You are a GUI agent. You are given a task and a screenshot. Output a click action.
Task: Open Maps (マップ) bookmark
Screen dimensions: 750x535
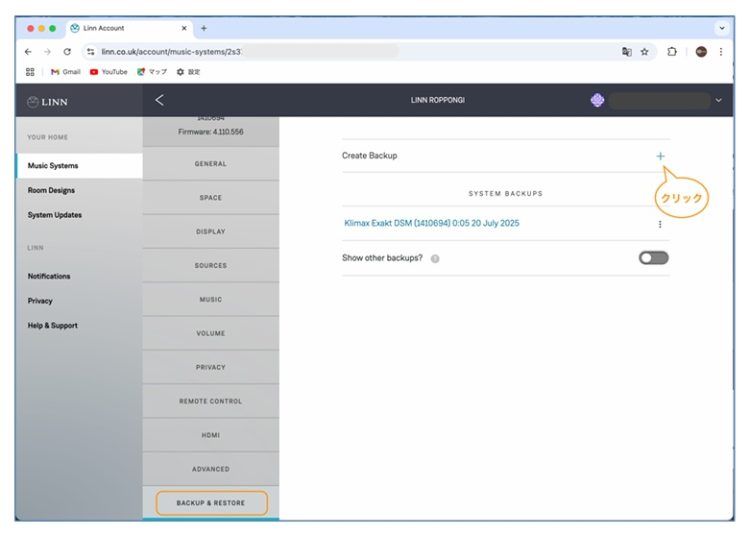click(x=152, y=72)
